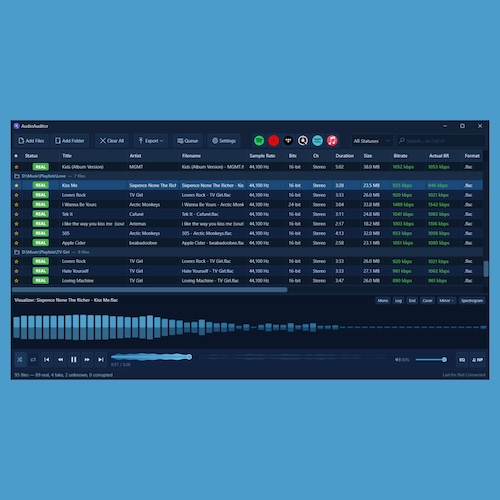Toggle Mono visualizer mode
Viewport: 500px width, 500px height.
point(383,301)
